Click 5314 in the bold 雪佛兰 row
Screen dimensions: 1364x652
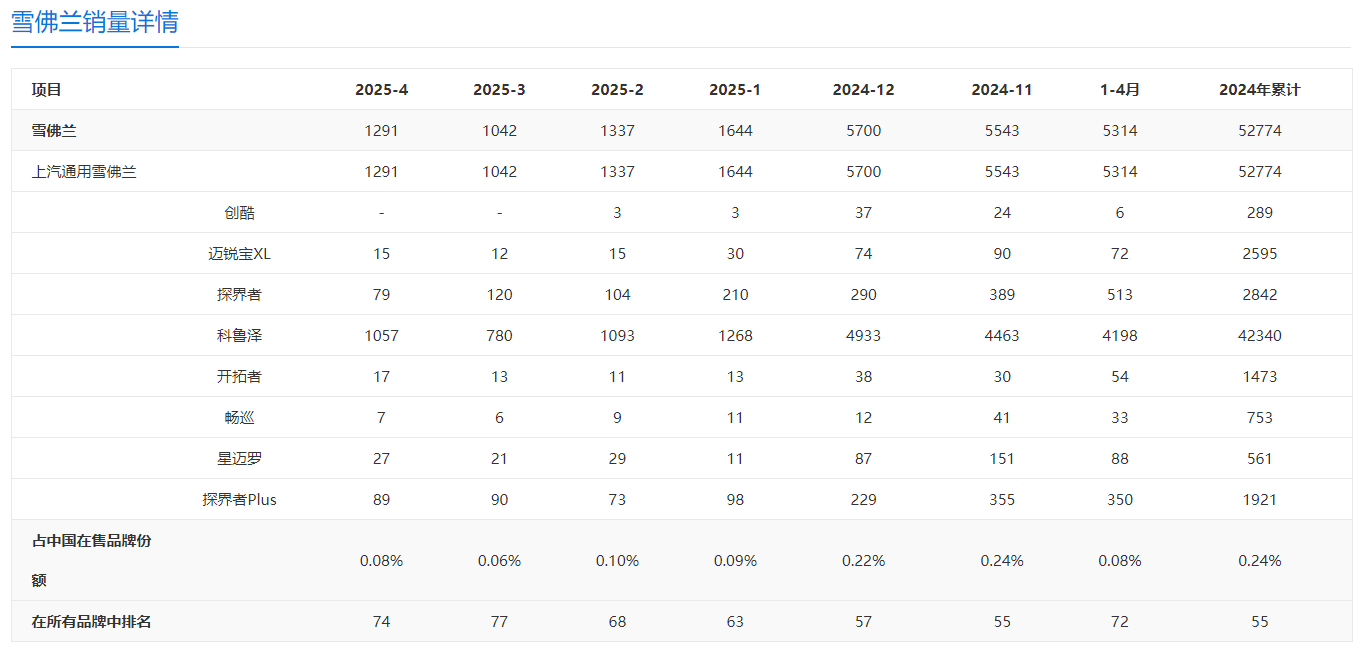(1120, 131)
